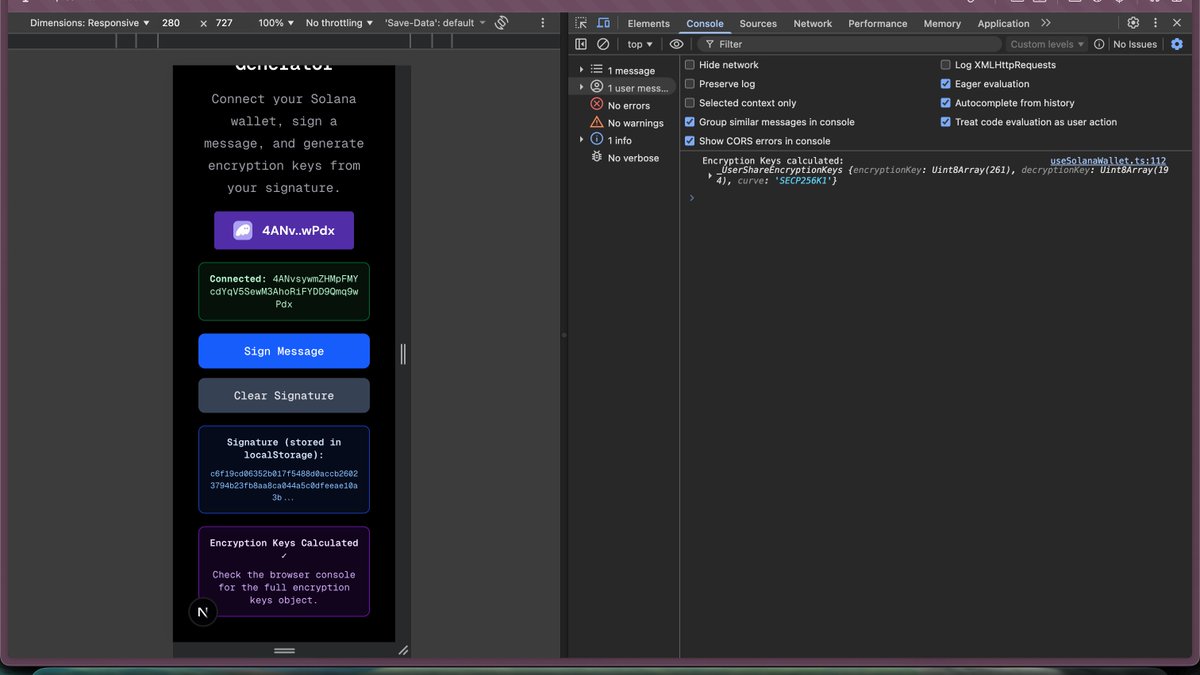Open DevTools settings gear
Screen dimensions: 1200x675
coord(1133,23)
